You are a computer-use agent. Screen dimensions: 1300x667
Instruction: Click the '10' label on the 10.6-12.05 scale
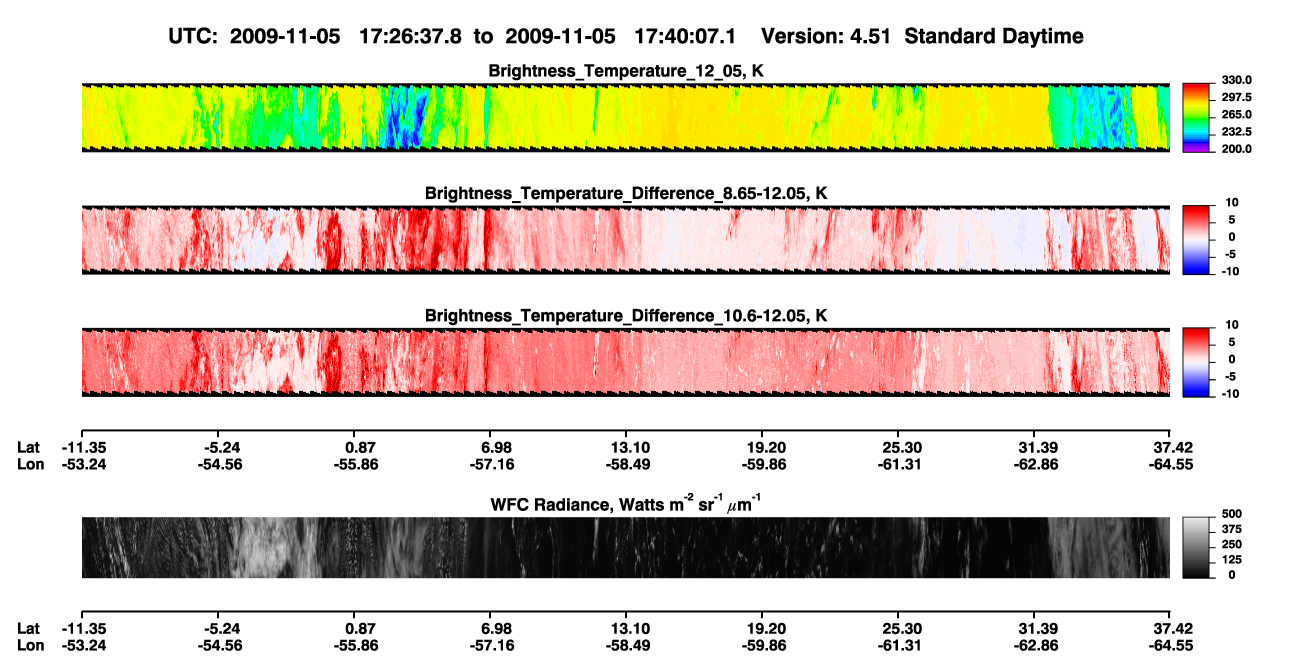(1231, 326)
